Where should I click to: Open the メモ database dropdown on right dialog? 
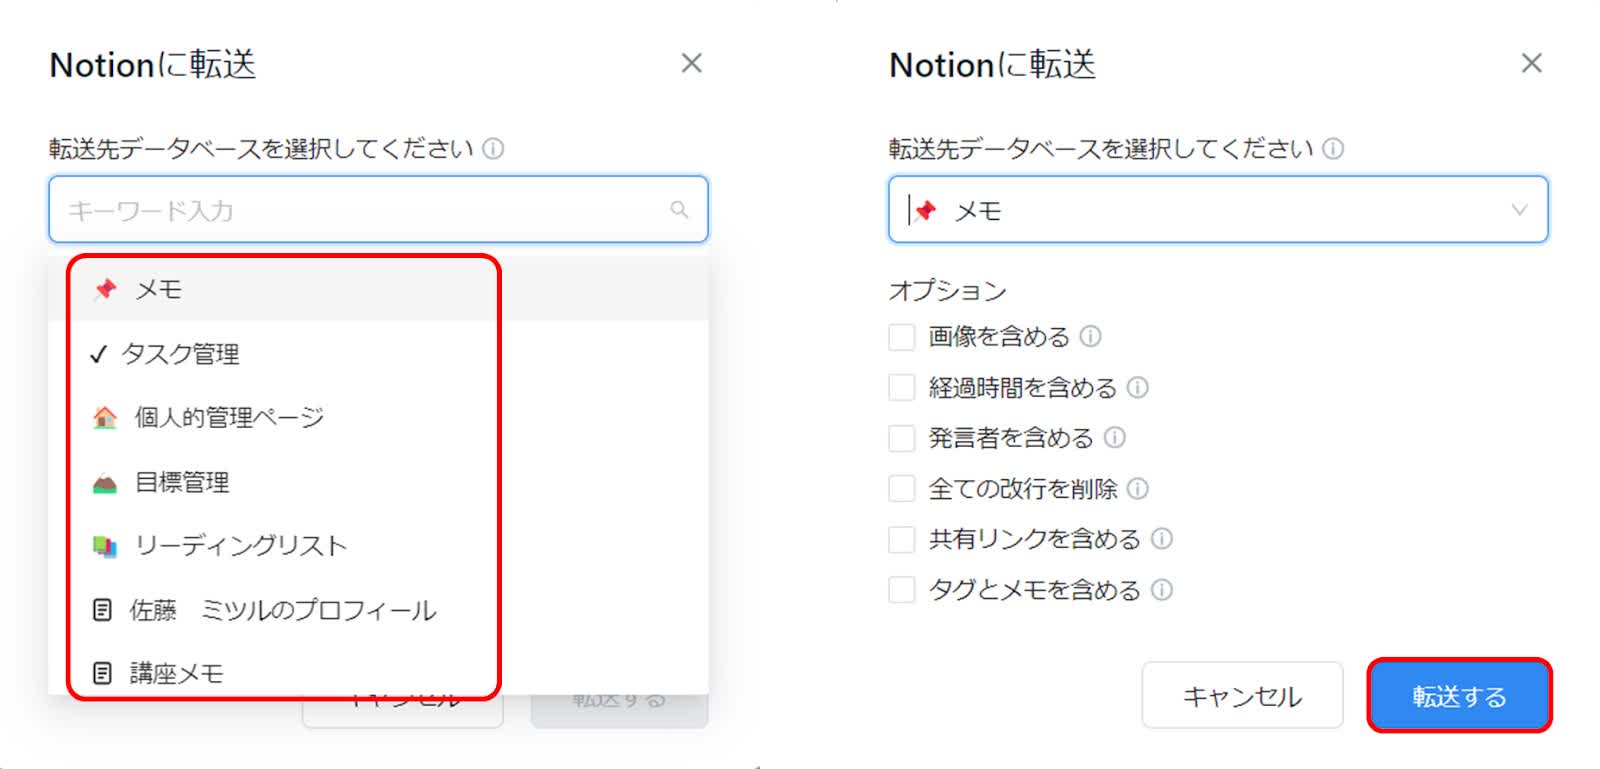click(x=1218, y=209)
